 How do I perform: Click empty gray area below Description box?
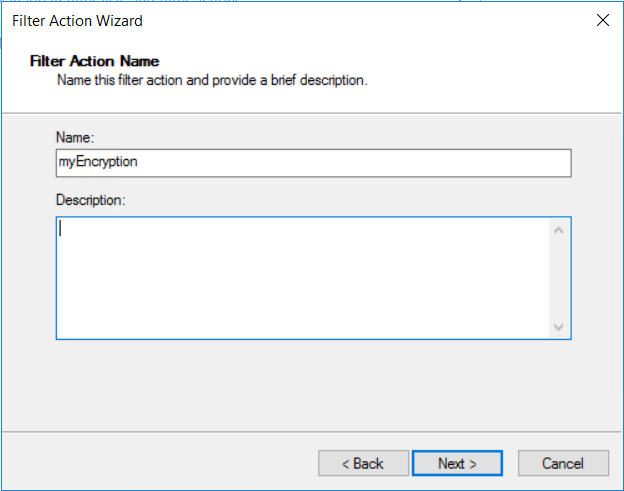coord(300,385)
